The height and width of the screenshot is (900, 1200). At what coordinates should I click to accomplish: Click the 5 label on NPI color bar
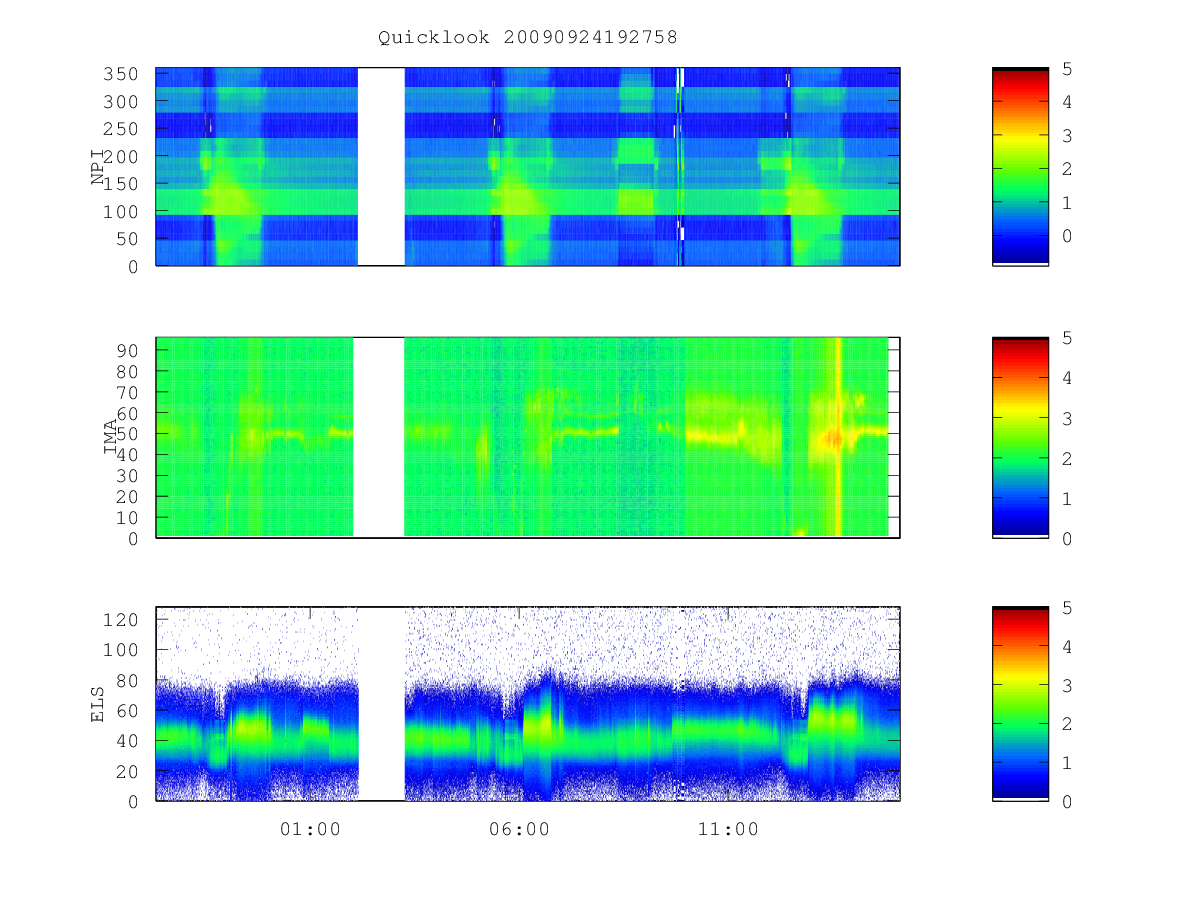(x=1067, y=69)
